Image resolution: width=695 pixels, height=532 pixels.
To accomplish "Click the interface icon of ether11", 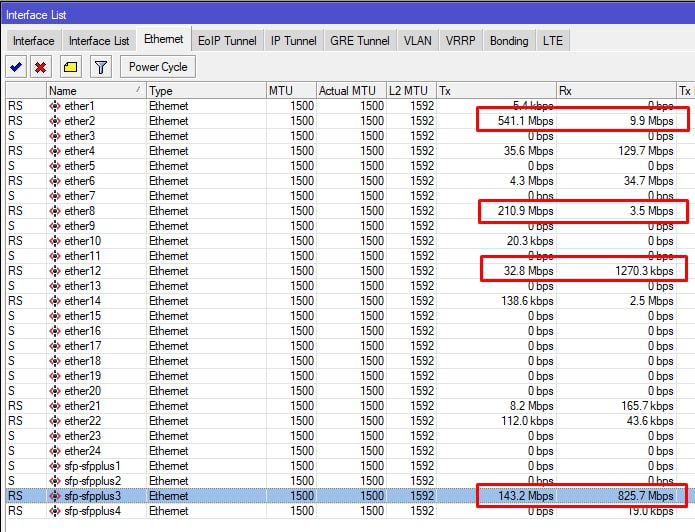I will (55, 256).
